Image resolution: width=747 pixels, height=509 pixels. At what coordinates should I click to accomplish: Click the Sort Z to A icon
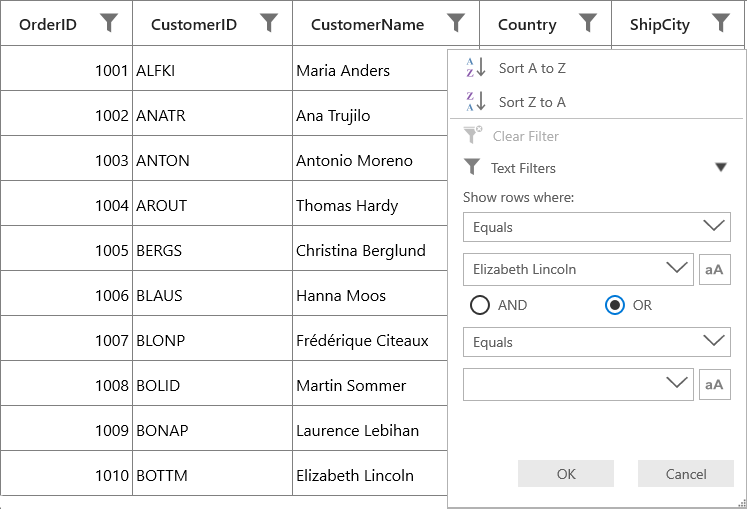[x=475, y=102]
